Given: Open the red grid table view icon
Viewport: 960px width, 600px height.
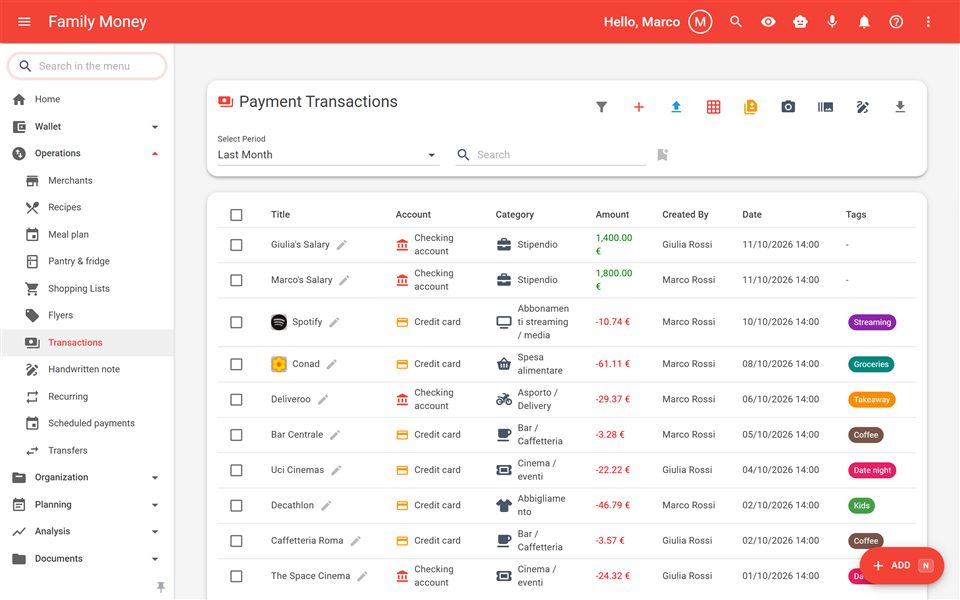Looking at the screenshot, I should (x=713, y=107).
